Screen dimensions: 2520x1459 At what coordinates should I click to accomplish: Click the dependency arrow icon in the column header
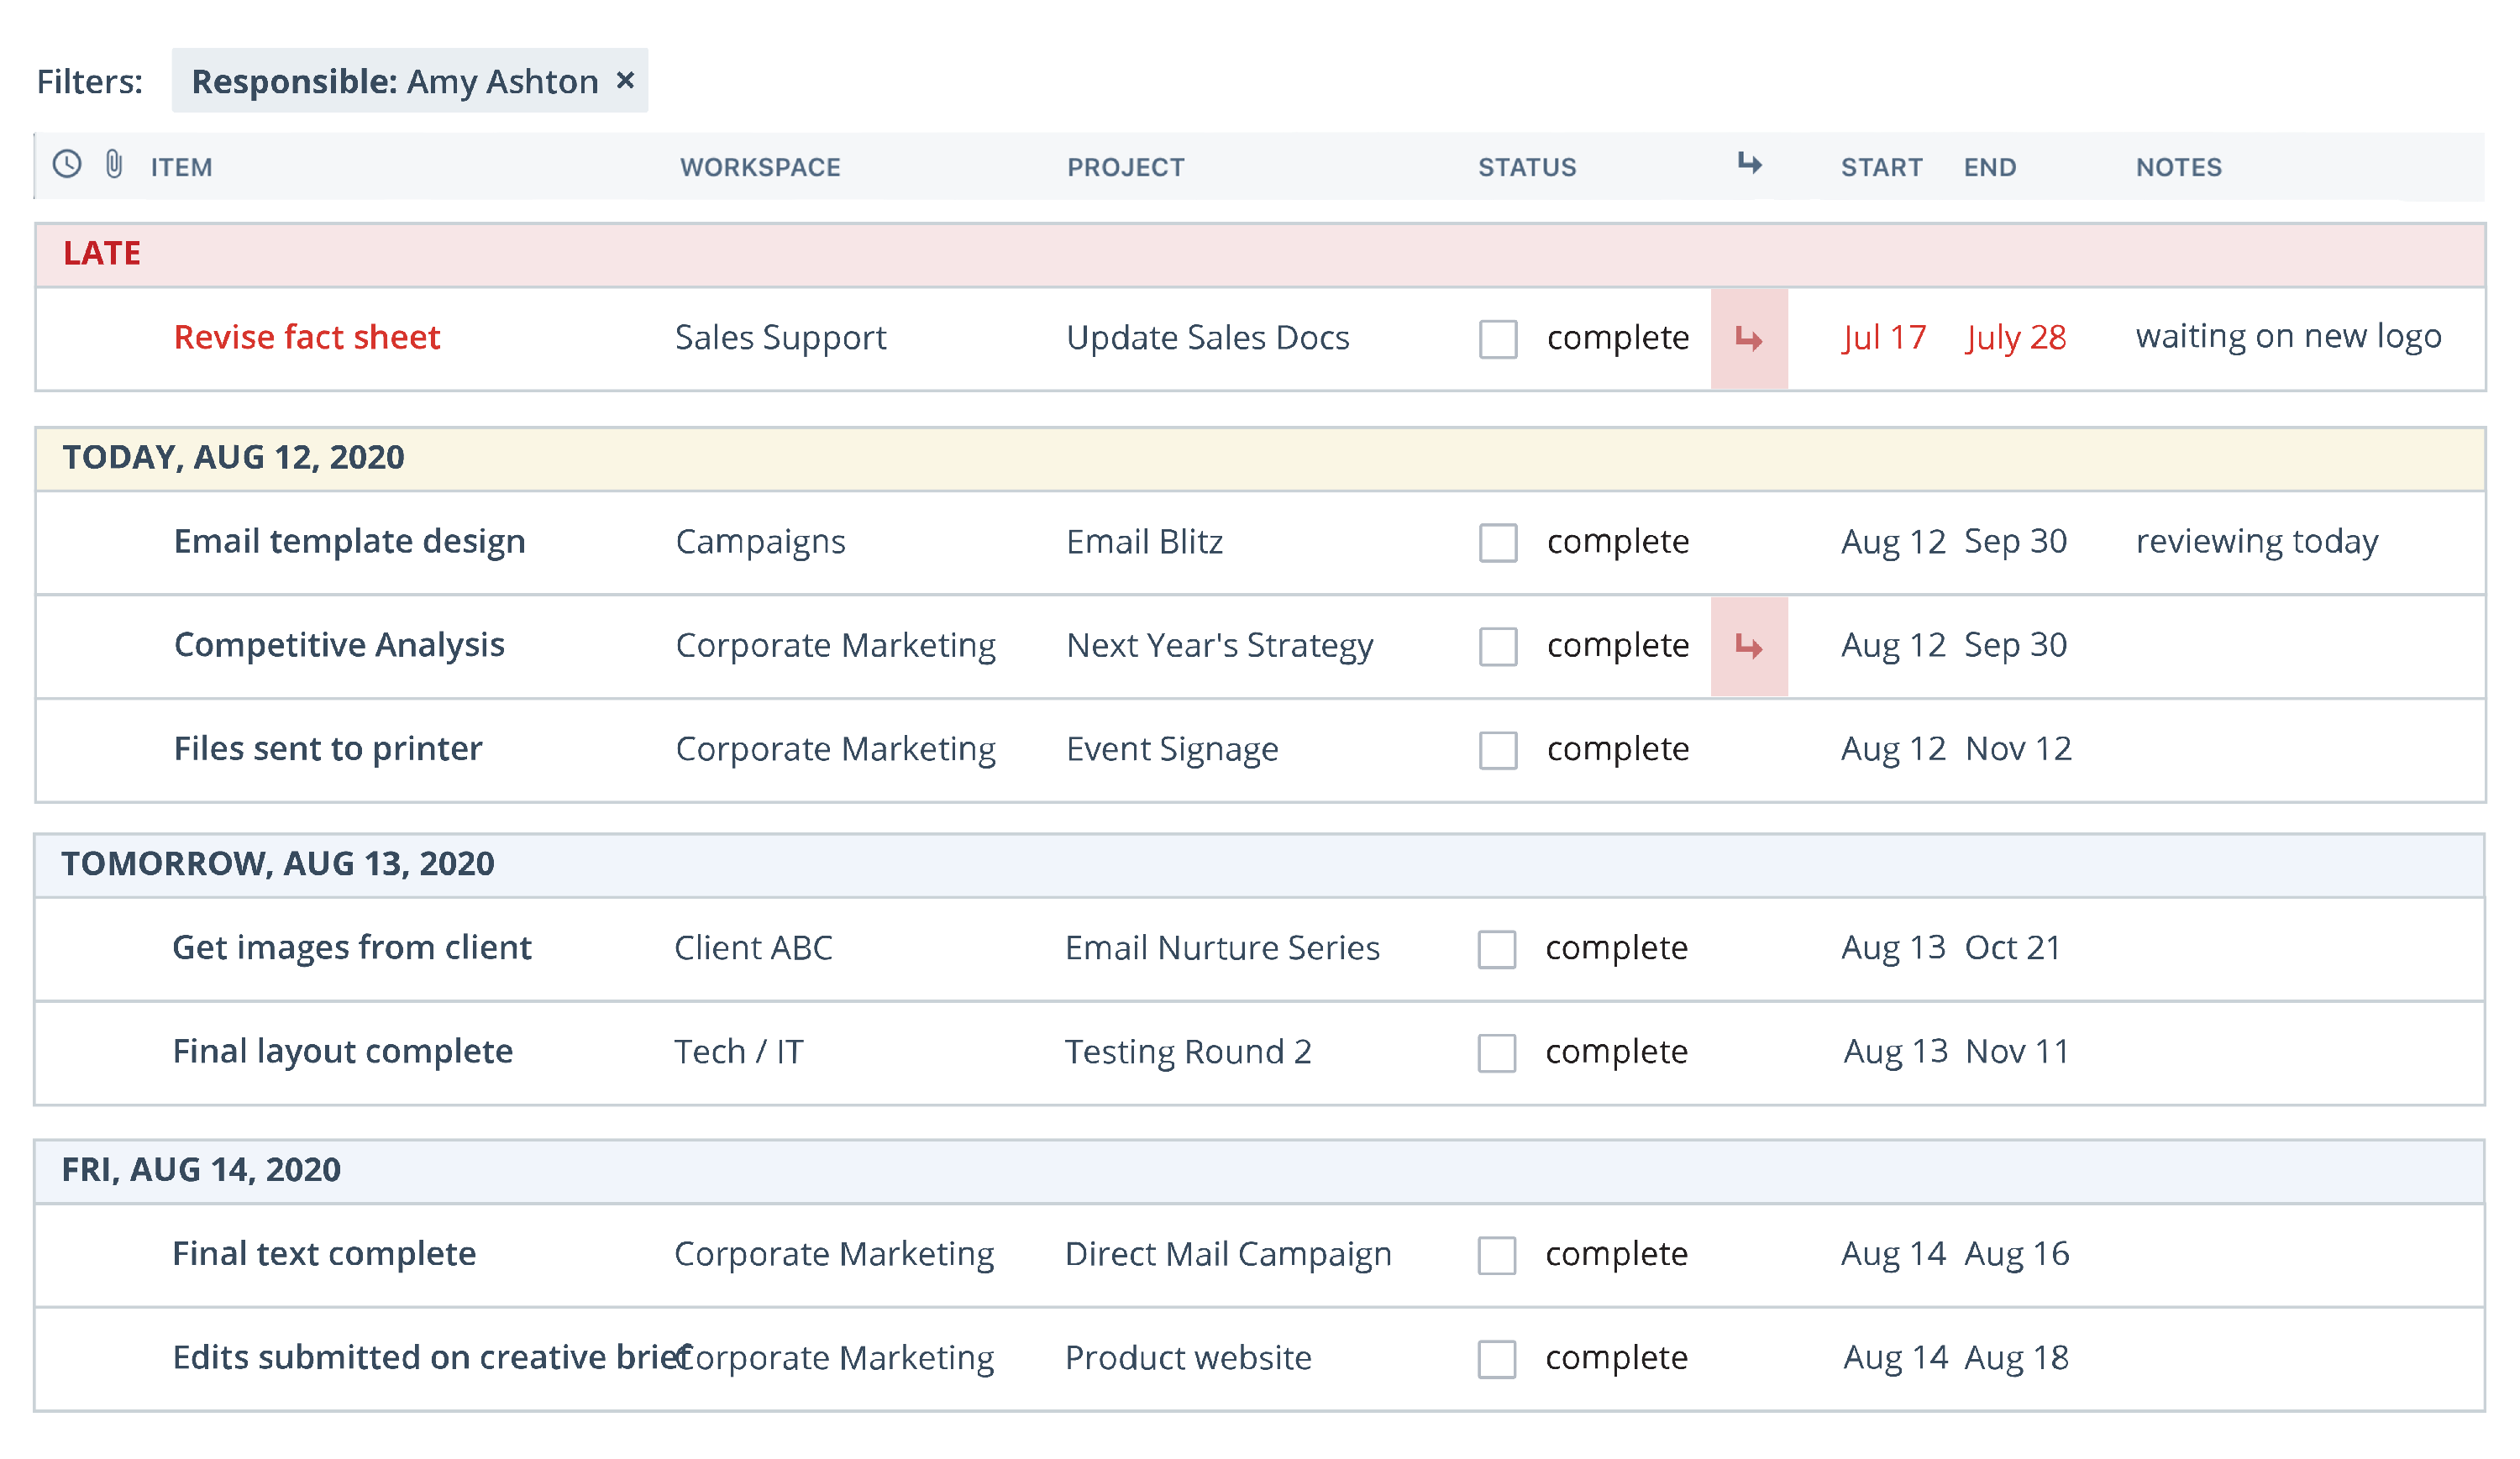(x=1750, y=166)
